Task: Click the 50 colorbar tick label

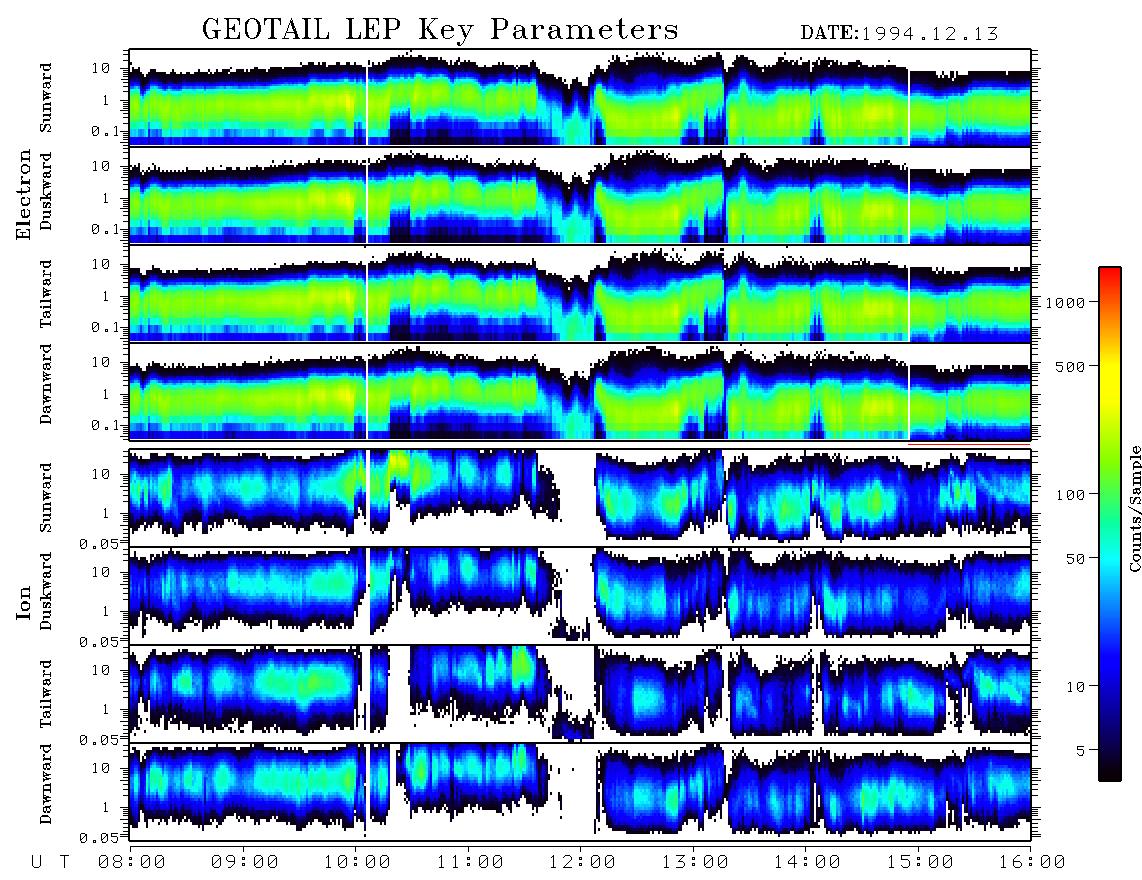Action: [x=1076, y=559]
